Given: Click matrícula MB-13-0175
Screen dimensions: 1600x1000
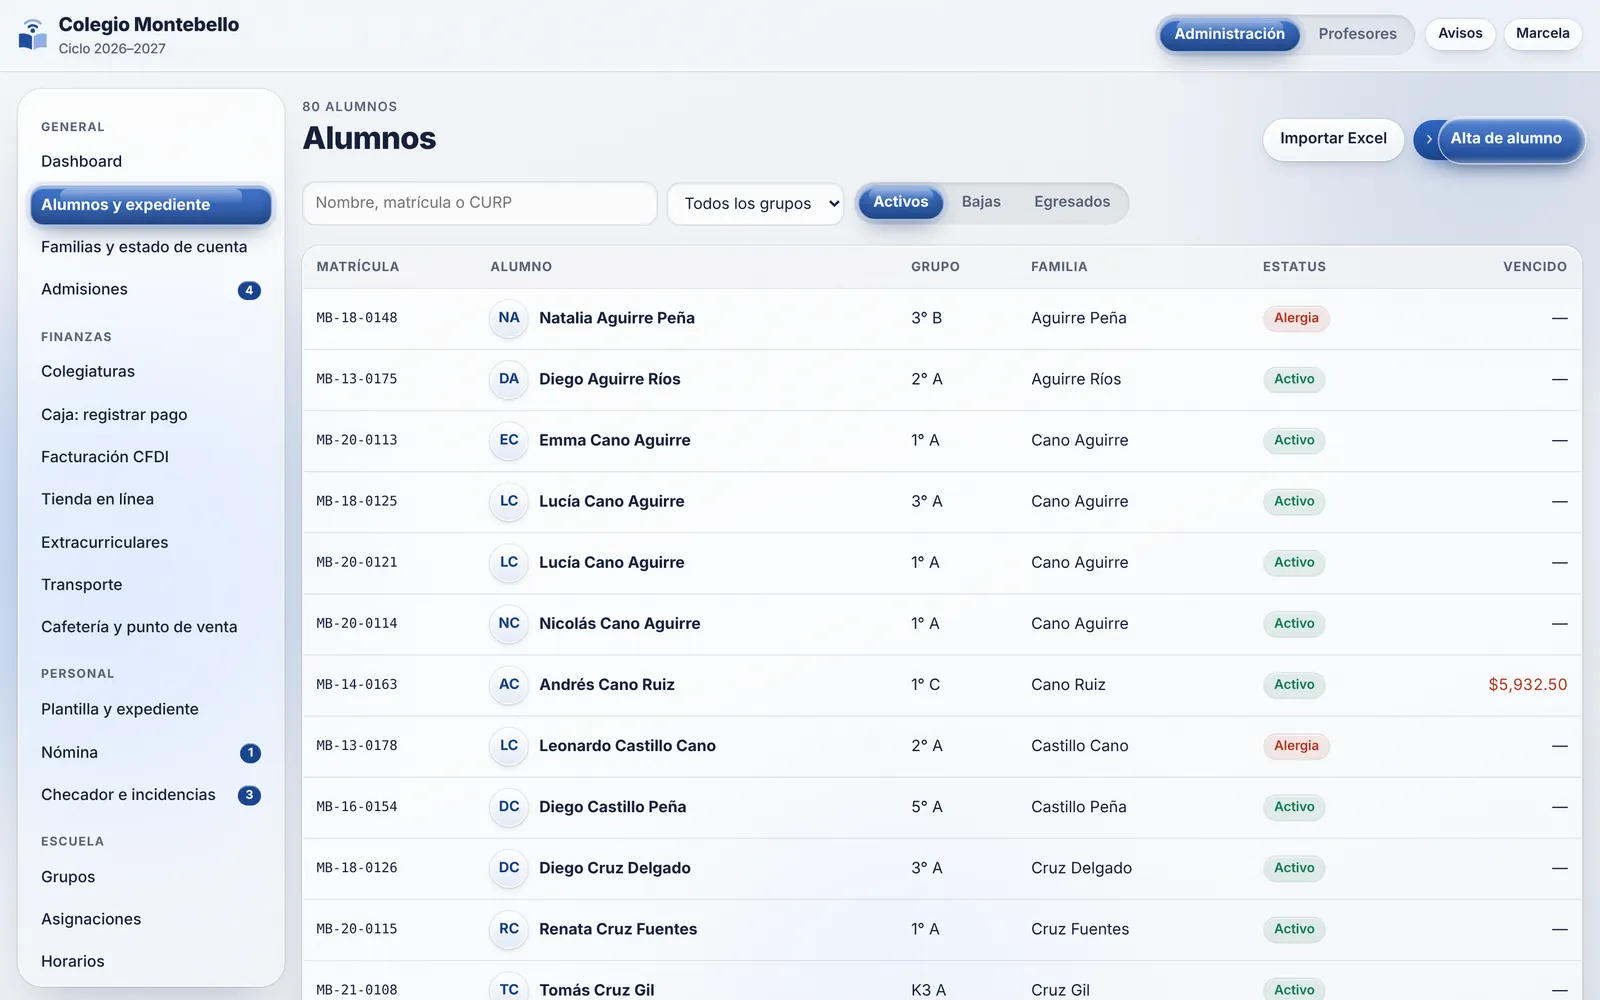Looking at the screenshot, I should coord(357,379).
